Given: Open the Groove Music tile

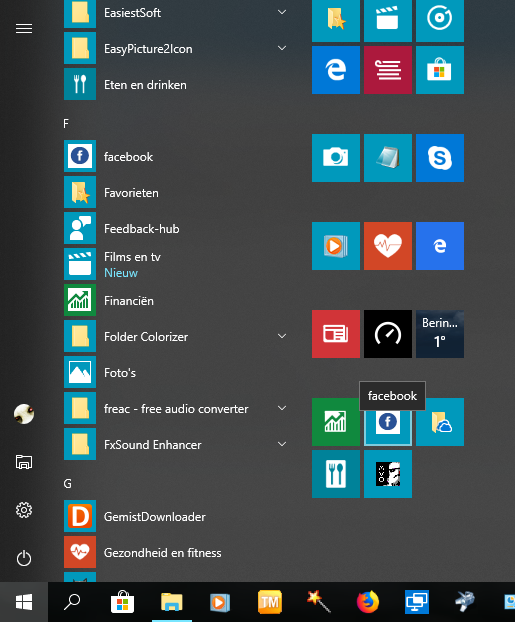Looking at the screenshot, I should (440, 20).
